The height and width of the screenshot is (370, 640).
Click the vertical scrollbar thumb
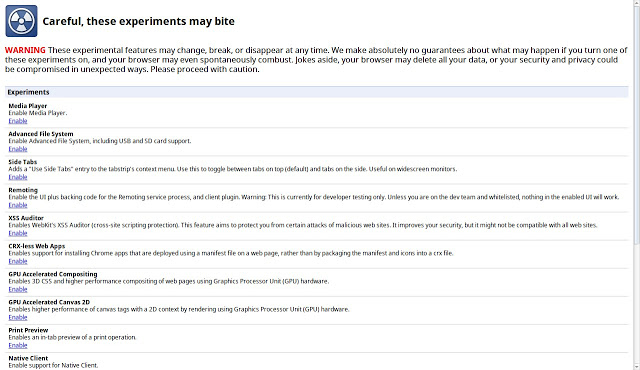(x=637, y=124)
